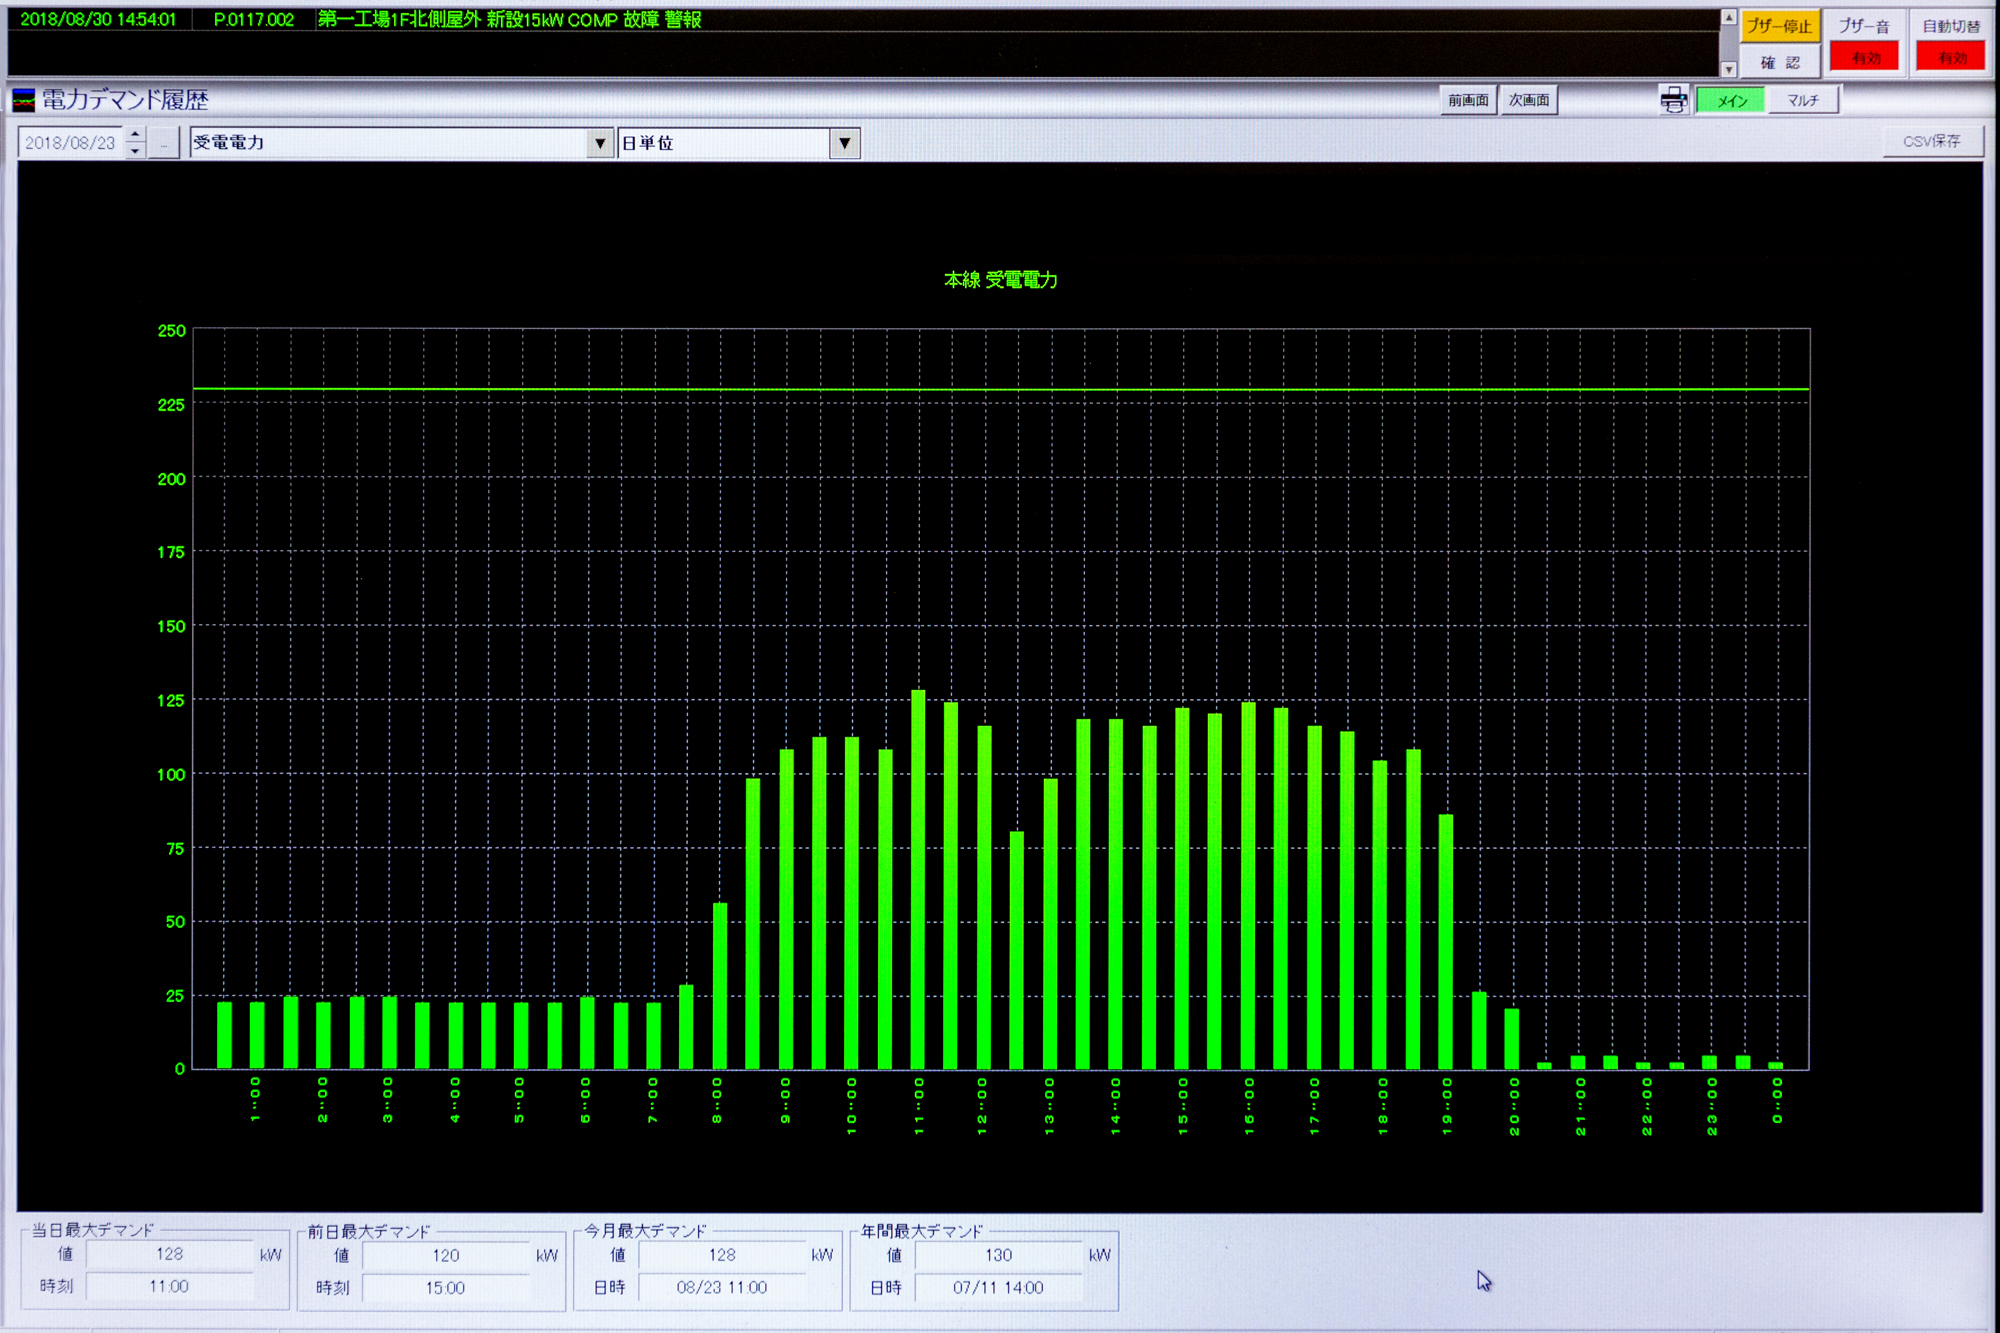The width and height of the screenshot is (2000, 1333).
Task: Switch to the マルチ tab
Action: [x=1803, y=101]
